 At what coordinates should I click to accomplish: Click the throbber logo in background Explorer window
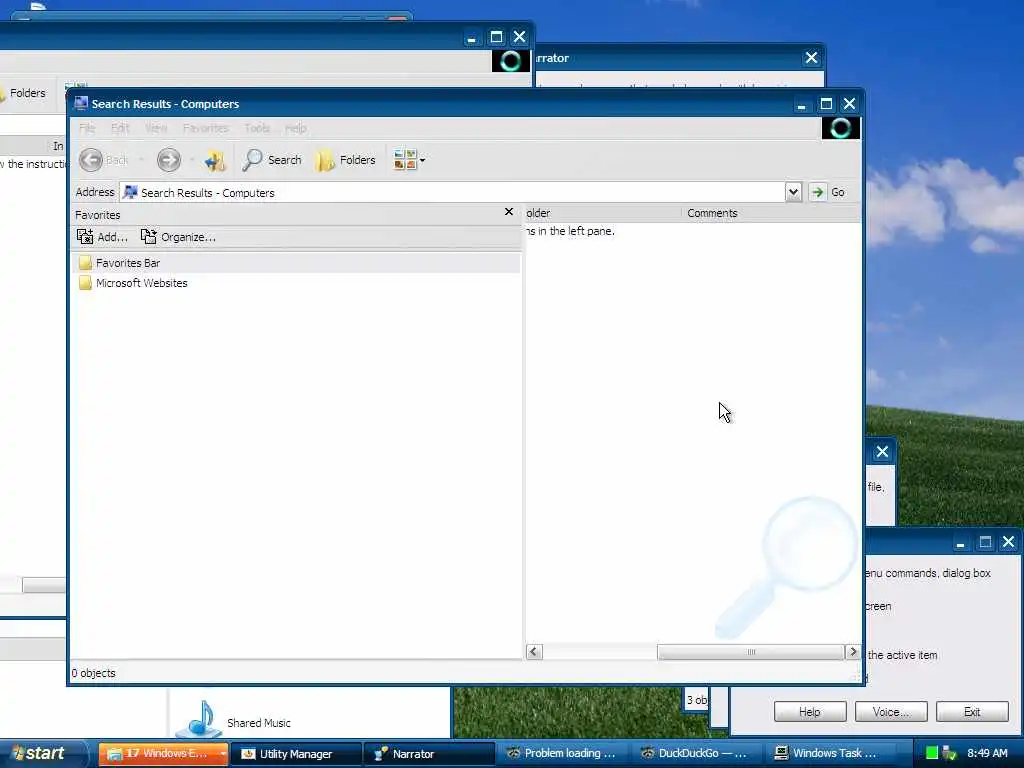tap(510, 61)
